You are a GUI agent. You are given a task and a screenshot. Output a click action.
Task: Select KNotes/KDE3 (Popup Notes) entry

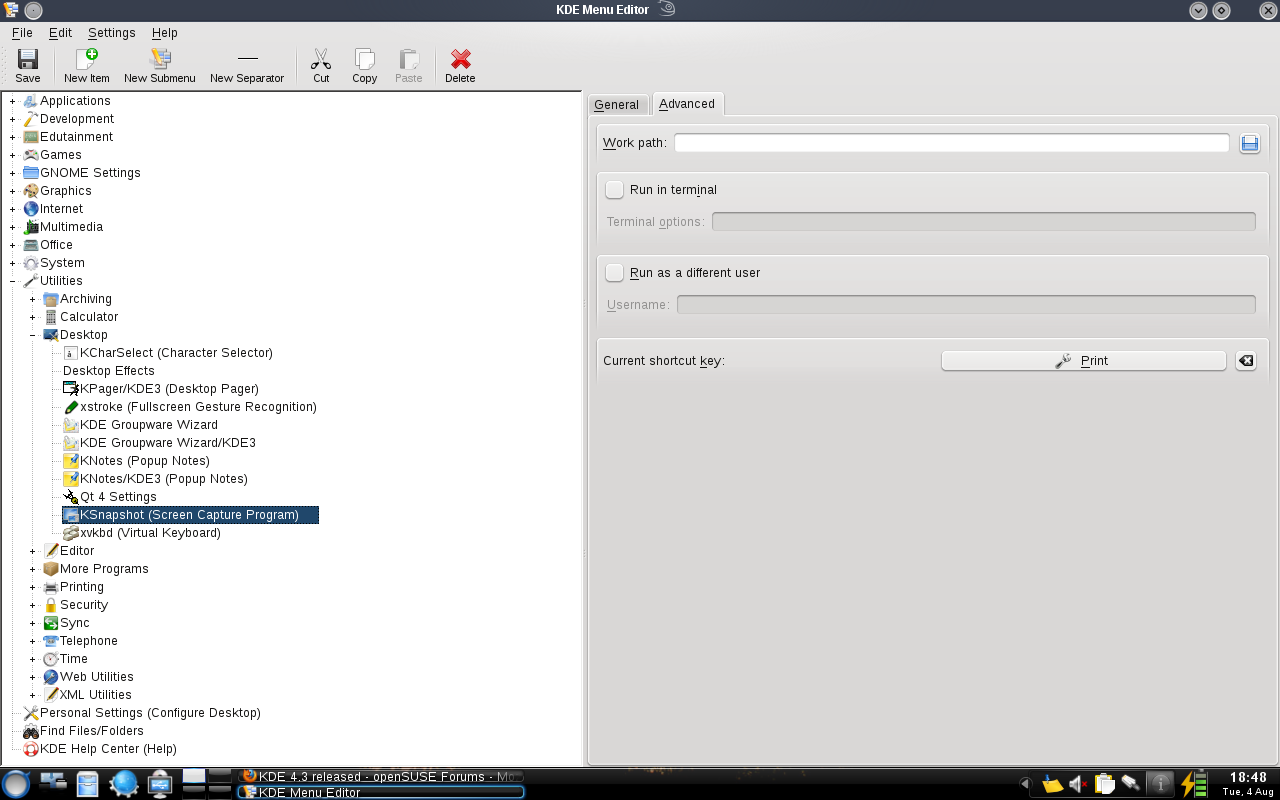pyautogui.click(x=155, y=479)
